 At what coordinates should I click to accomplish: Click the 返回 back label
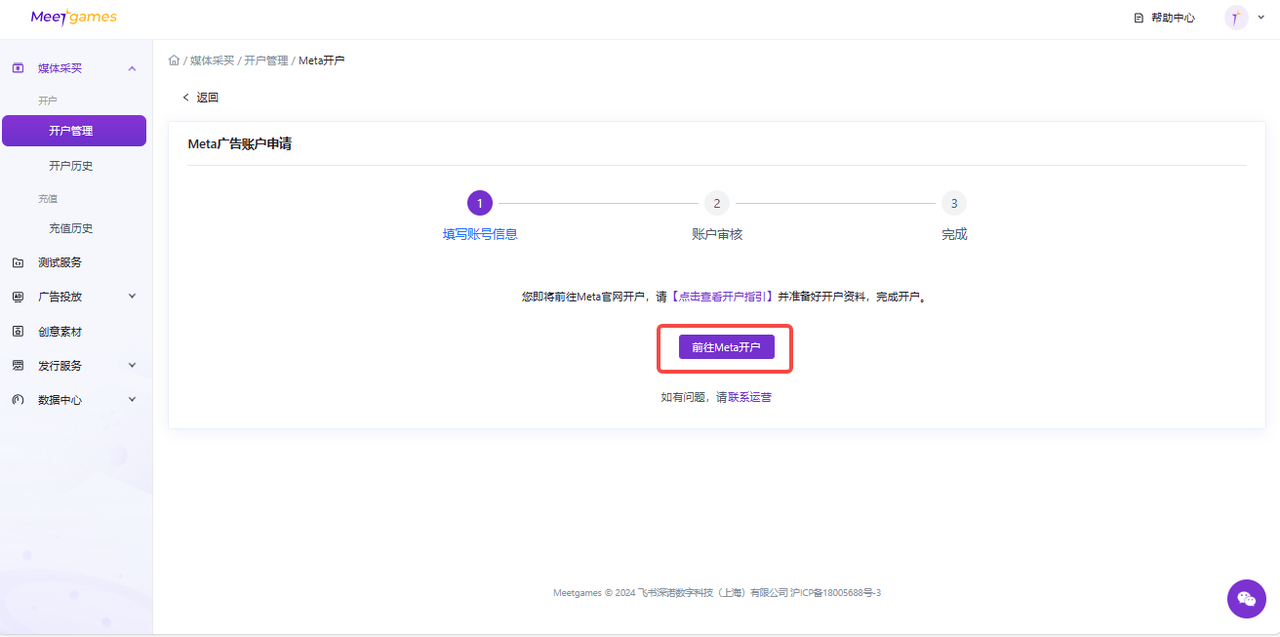point(207,97)
